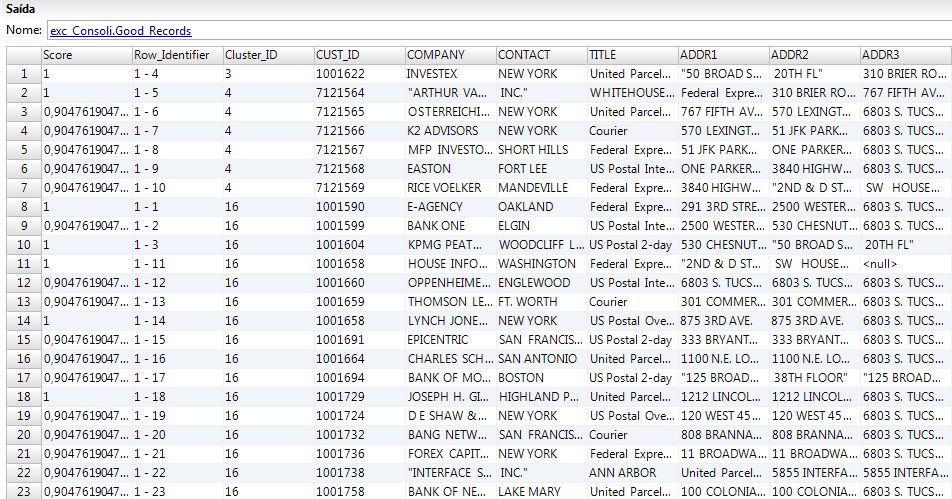Select contact cell FORT LEE
952x499 pixels.
pyautogui.click(x=542, y=169)
